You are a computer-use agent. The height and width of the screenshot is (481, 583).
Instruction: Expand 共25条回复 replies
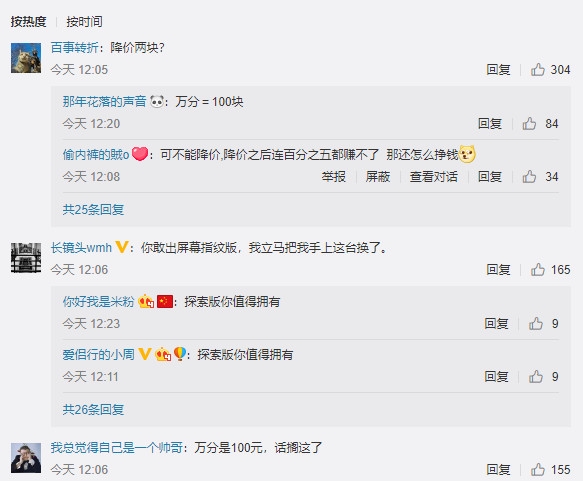click(93, 210)
